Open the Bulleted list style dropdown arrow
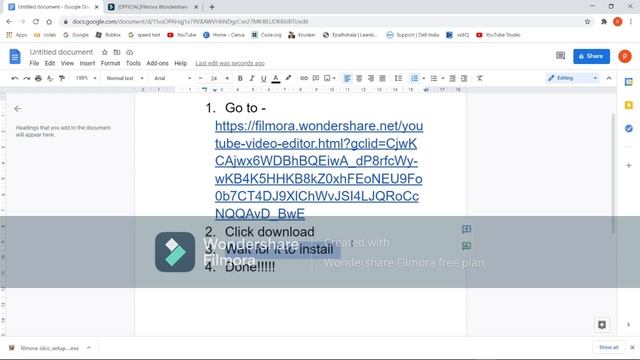640x360 pixels. (x=443, y=78)
